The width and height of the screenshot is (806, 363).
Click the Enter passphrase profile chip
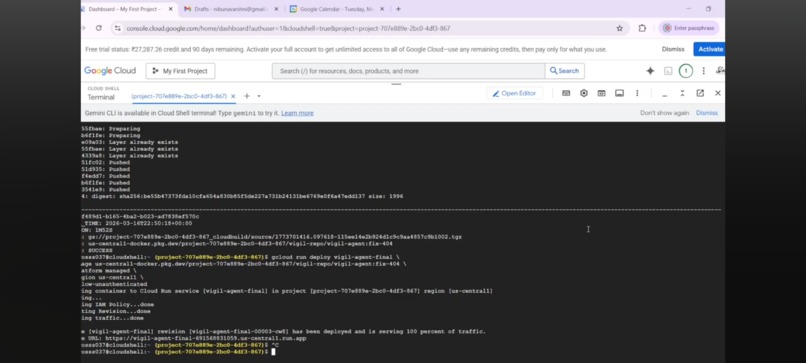point(689,28)
